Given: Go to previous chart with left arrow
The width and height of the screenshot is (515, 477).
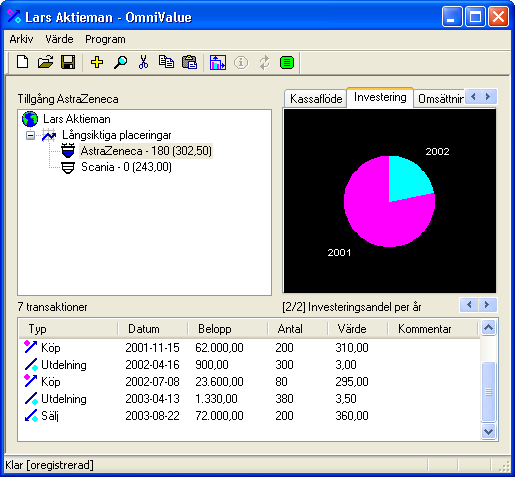Looking at the screenshot, I should pyautogui.click(x=469, y=305).
